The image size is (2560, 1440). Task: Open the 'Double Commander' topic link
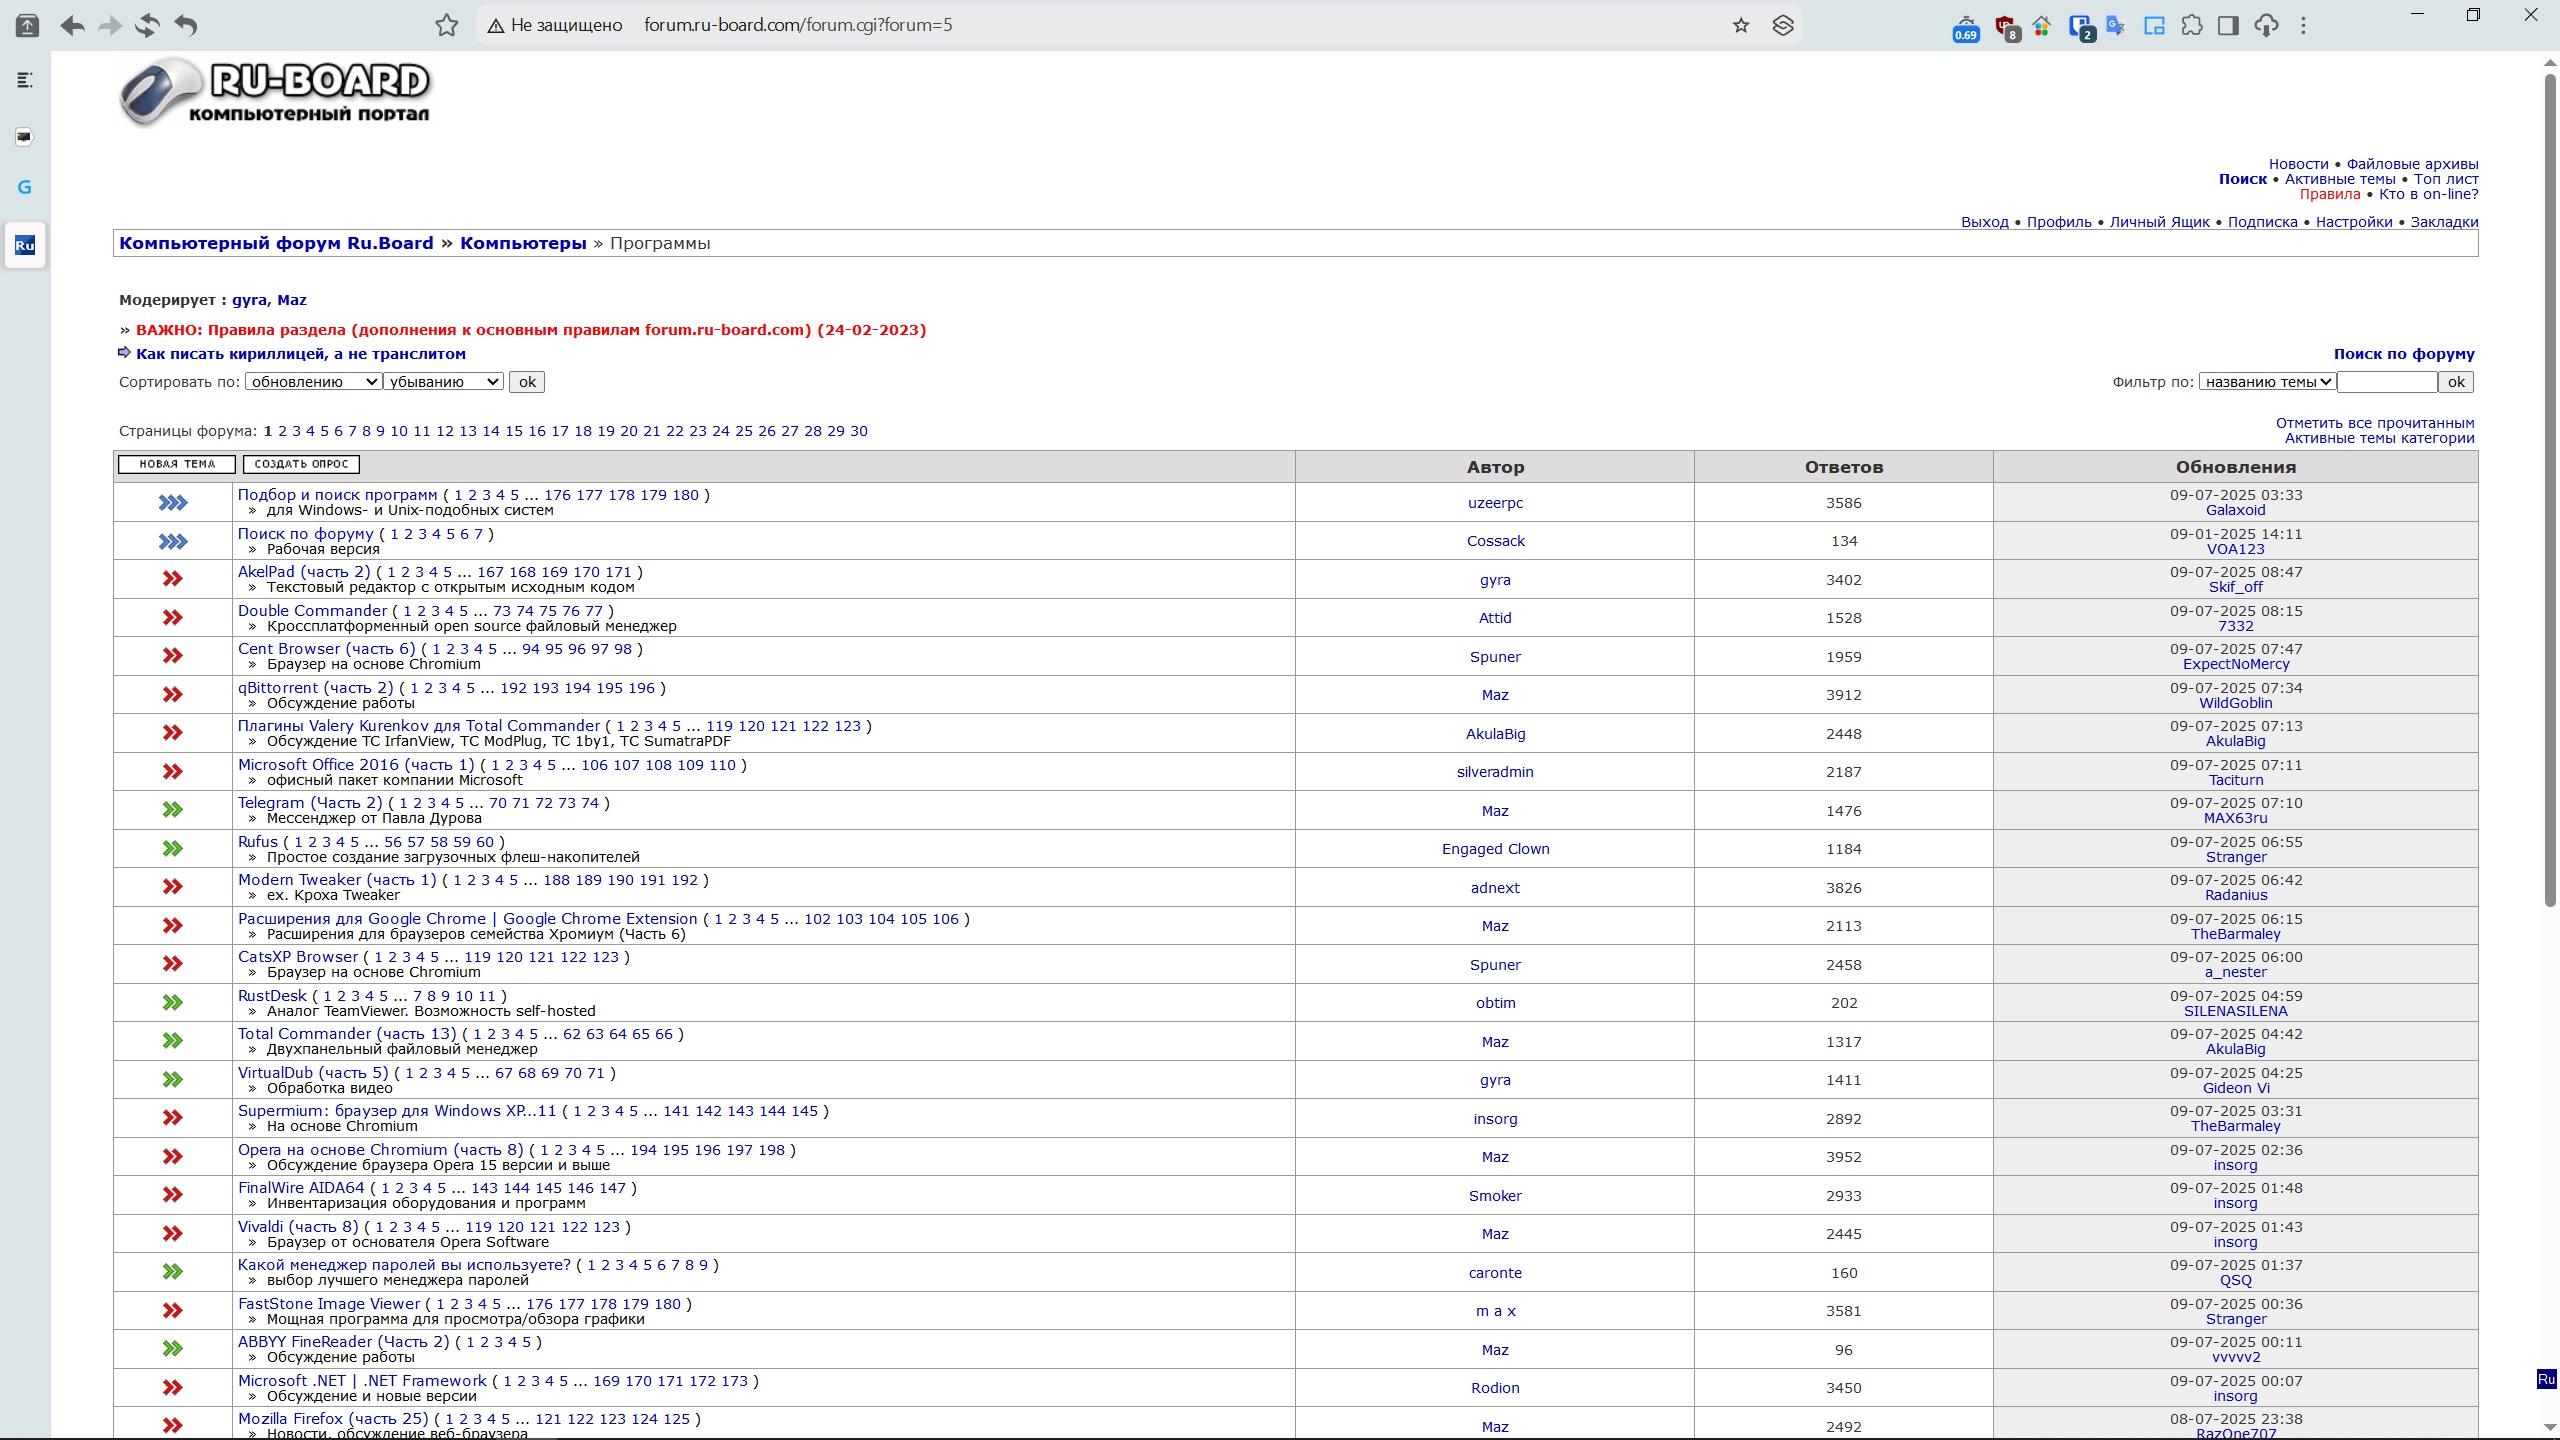[x=312, y=611]
